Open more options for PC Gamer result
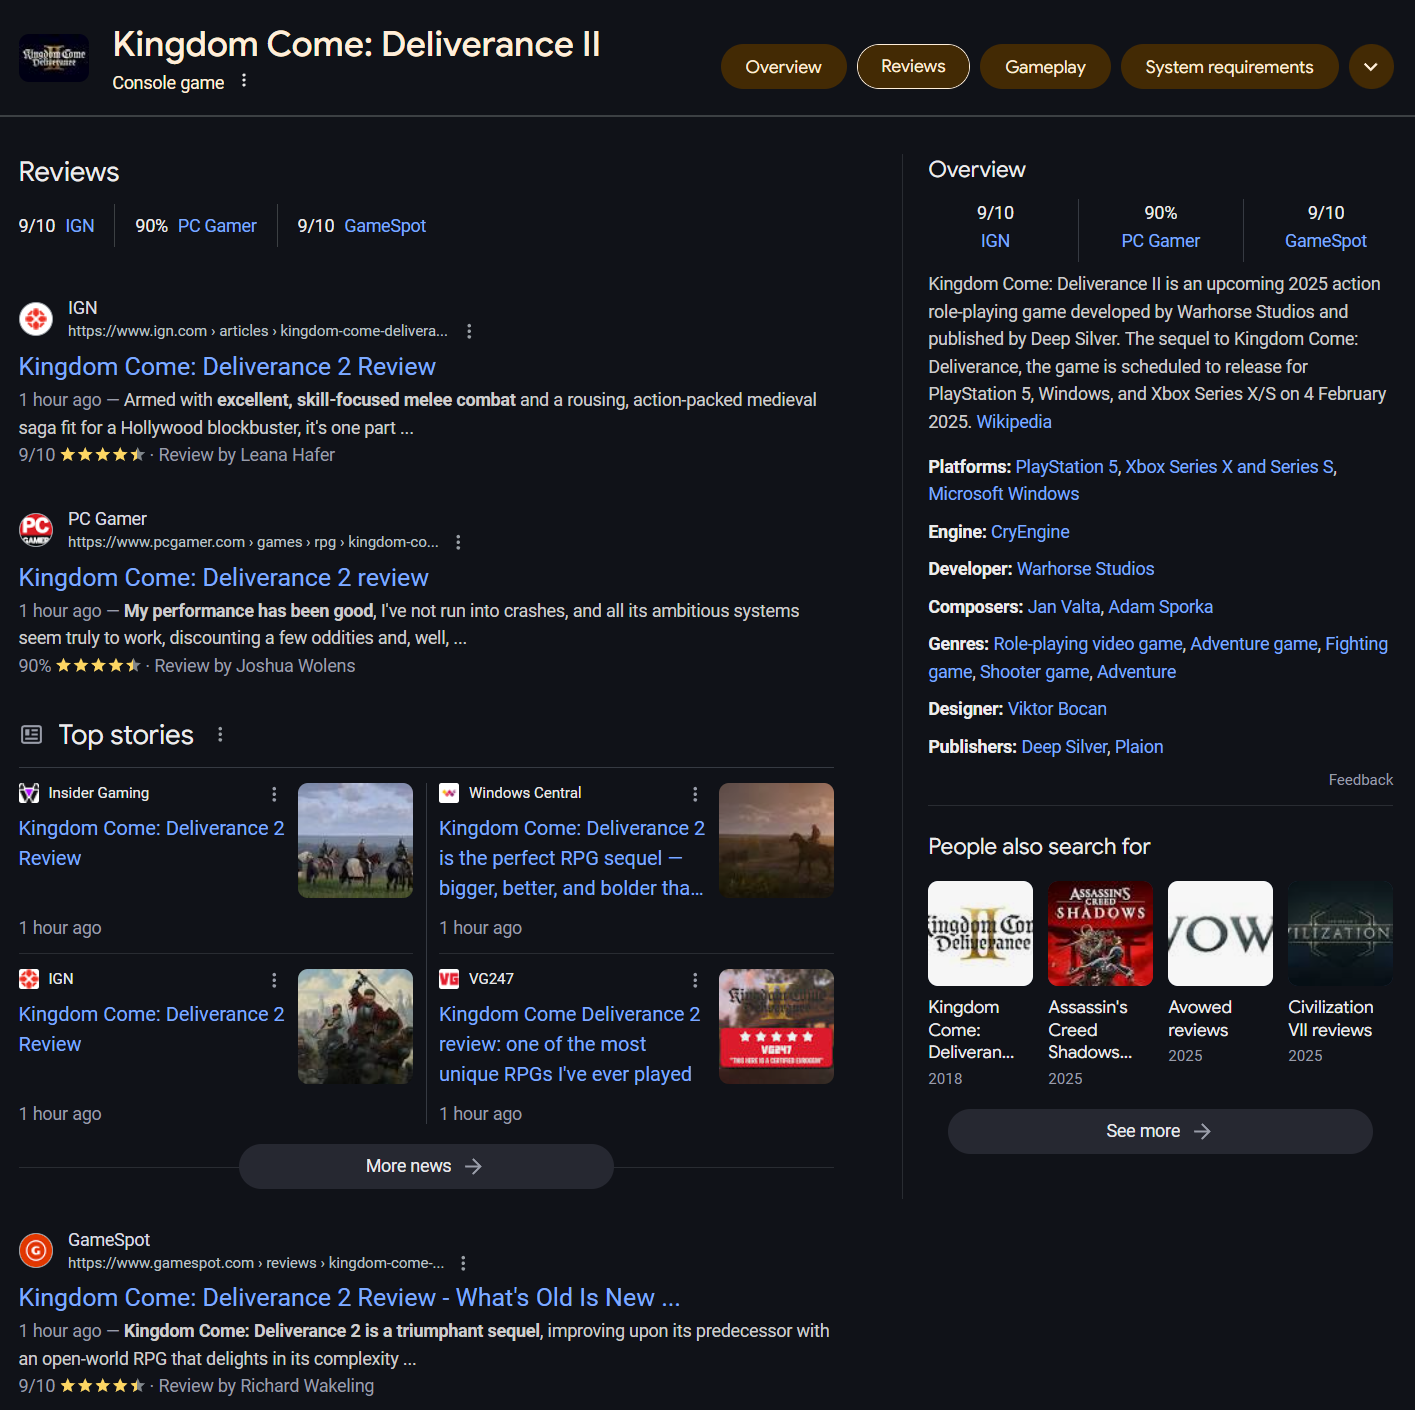1415x1410 pixels. [x=458, y=542]
